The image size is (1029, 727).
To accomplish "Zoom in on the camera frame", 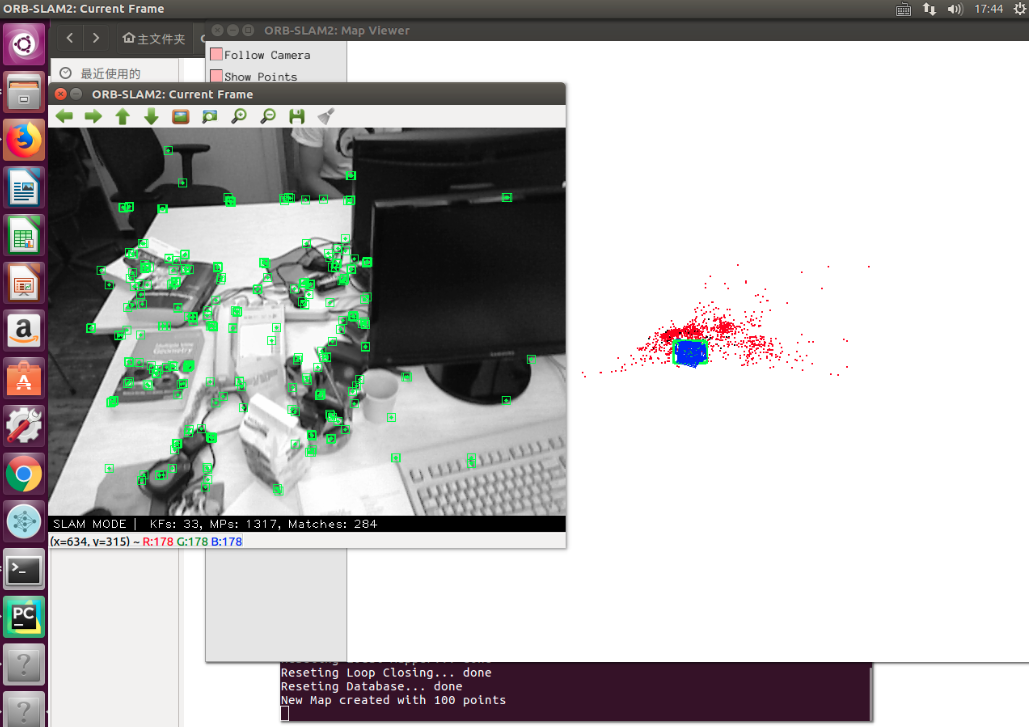I will (240, 116).
